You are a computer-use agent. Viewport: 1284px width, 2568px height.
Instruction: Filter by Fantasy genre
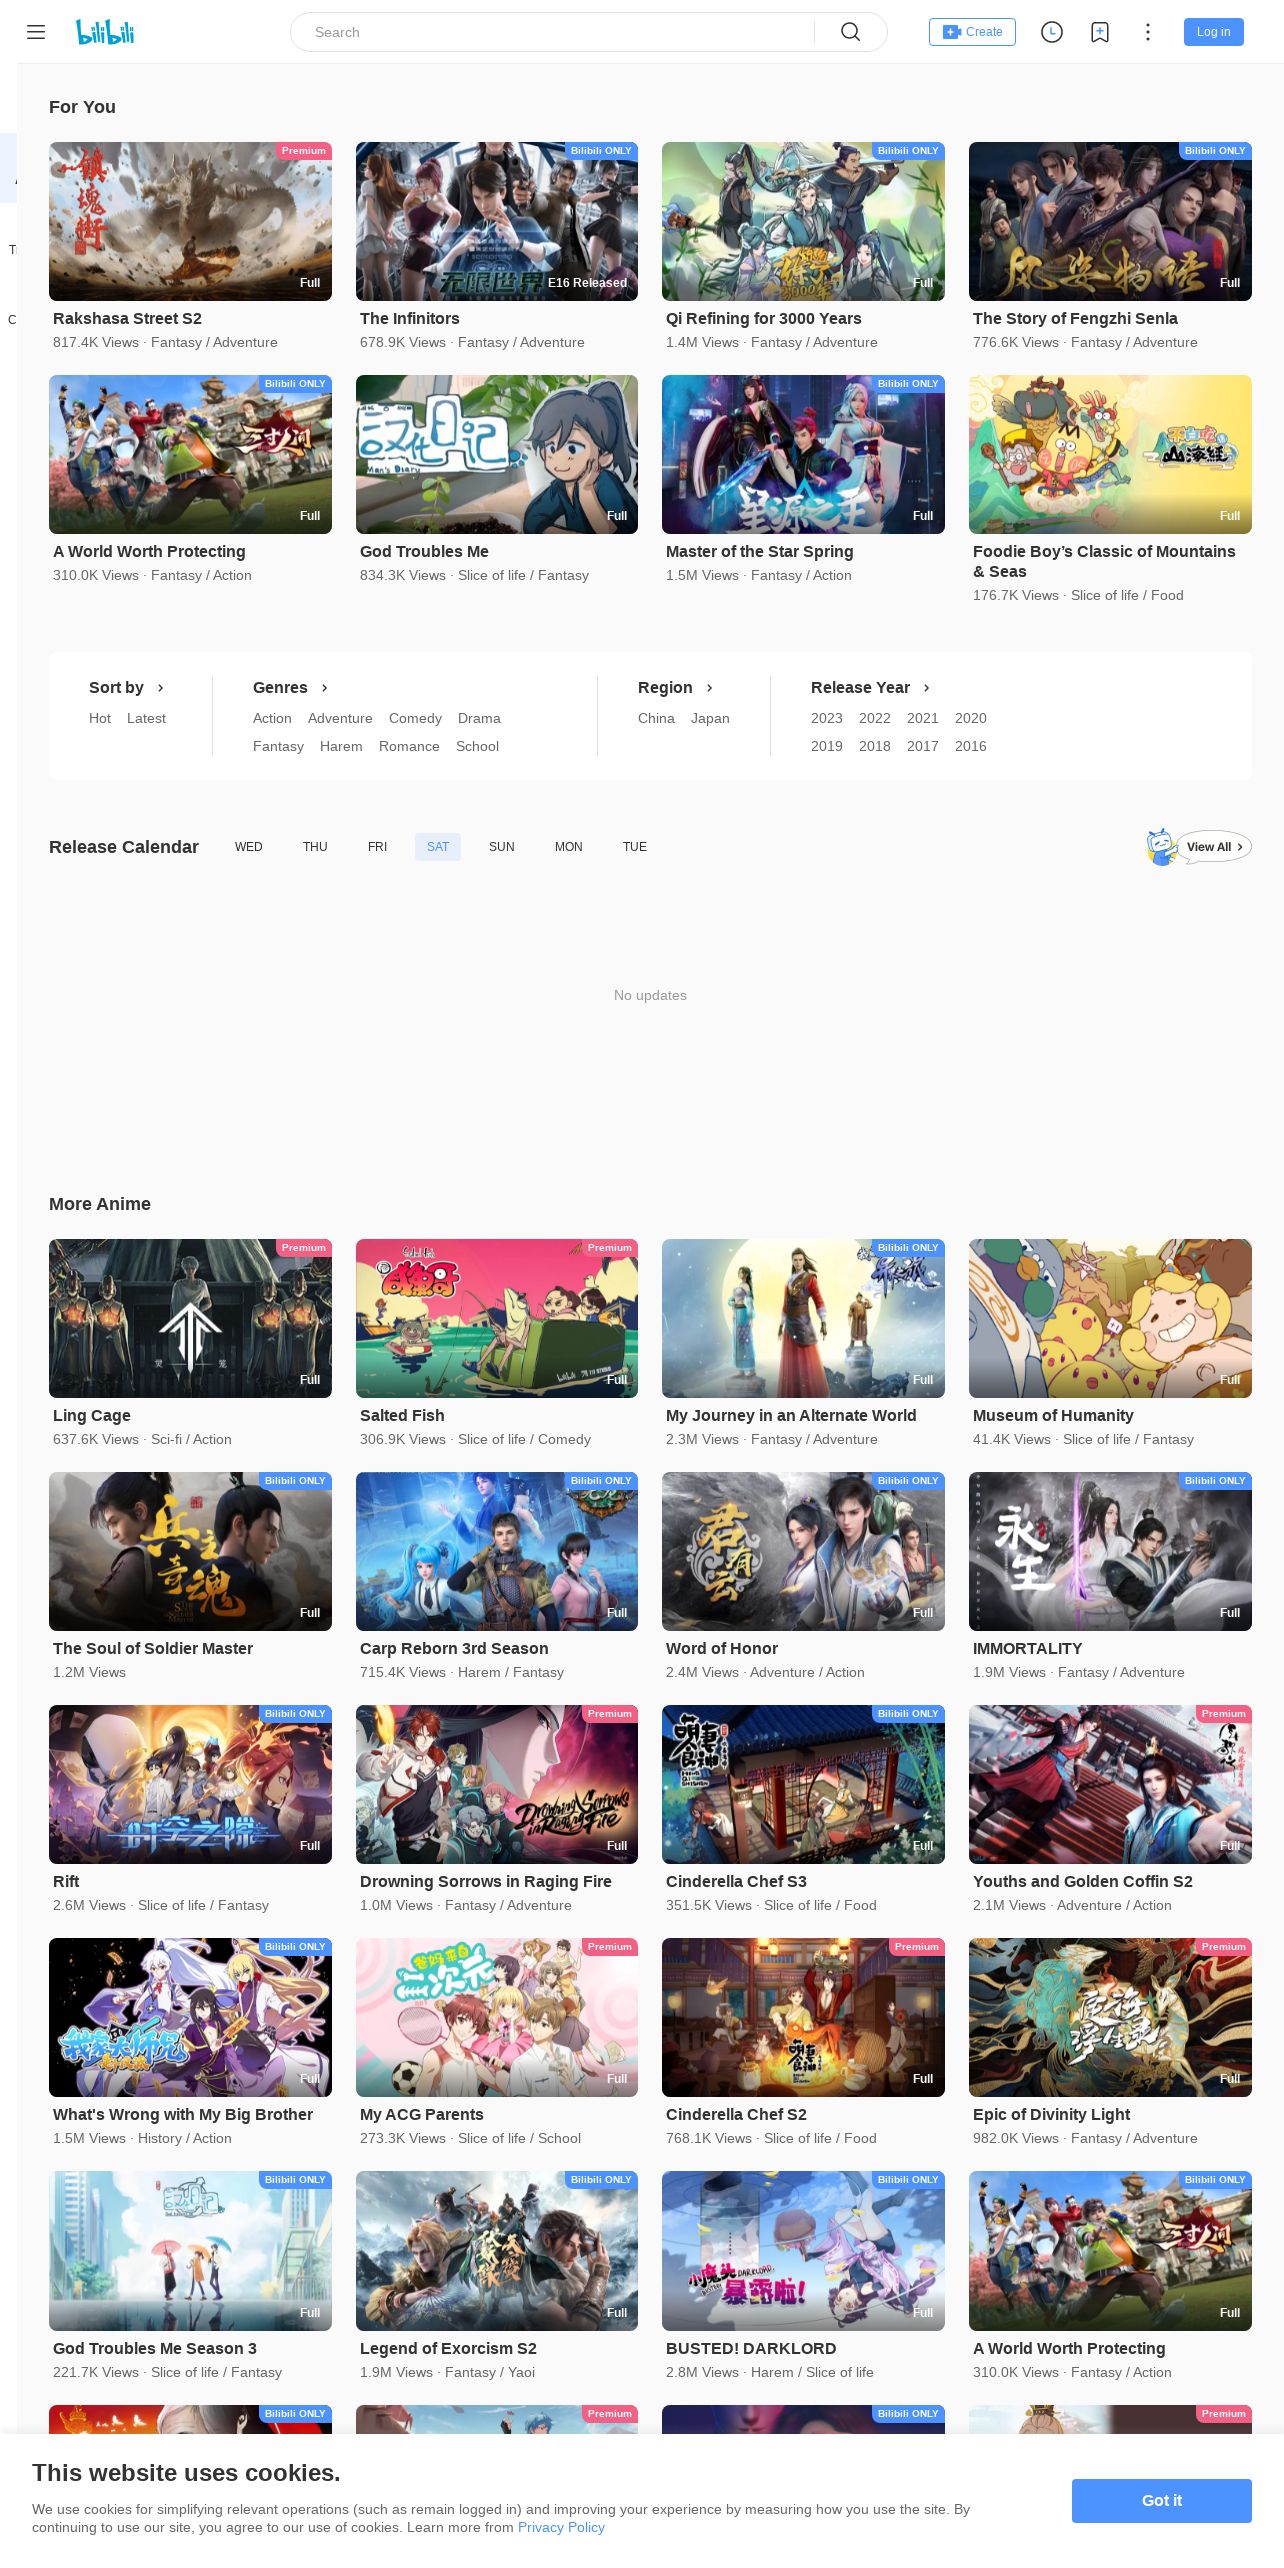tap(278, 746)
